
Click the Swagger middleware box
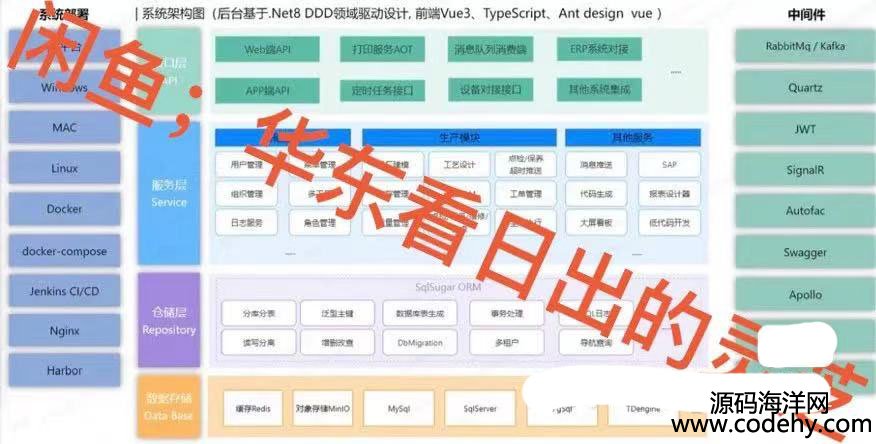pyautogui.click(x=805, y=254)
